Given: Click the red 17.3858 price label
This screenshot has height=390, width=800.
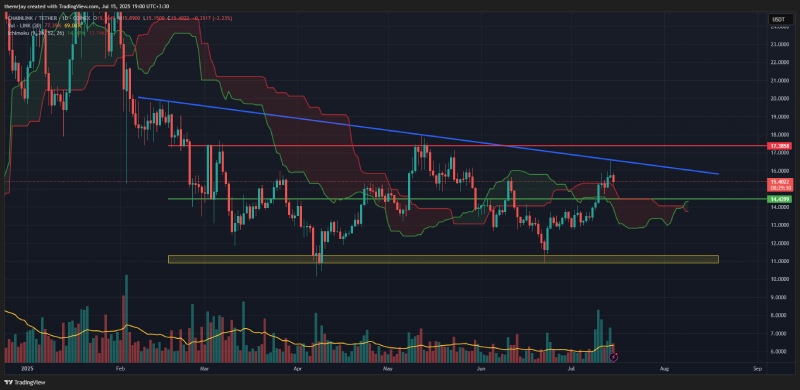Looking at the screenshot, I should (x=779, y=146).
